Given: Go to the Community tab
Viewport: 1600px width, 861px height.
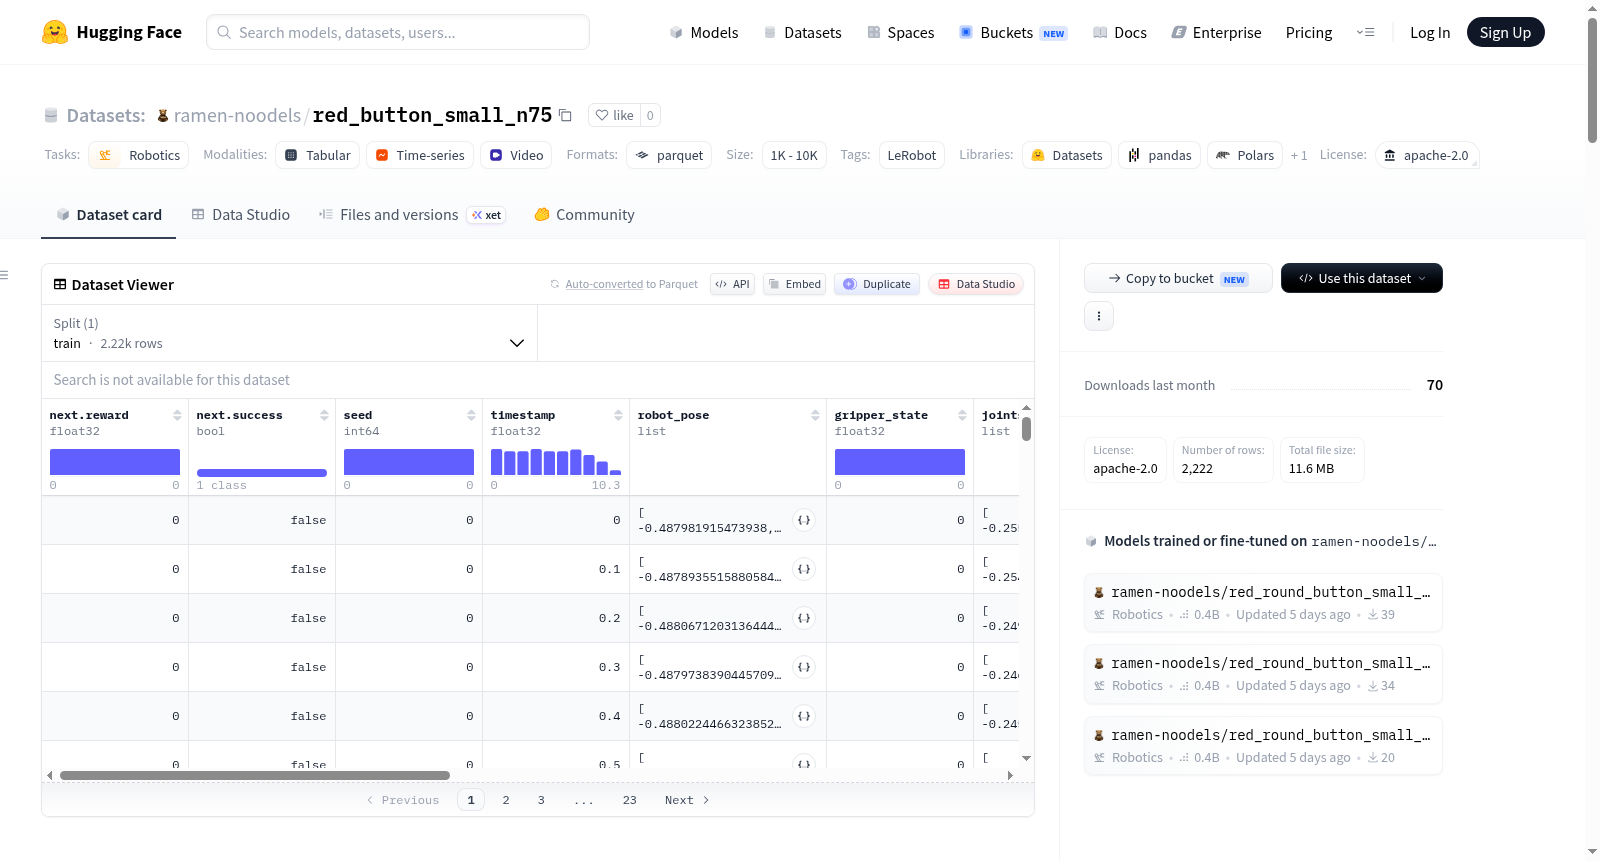Looking at the screenshot, I should point(585,215).
